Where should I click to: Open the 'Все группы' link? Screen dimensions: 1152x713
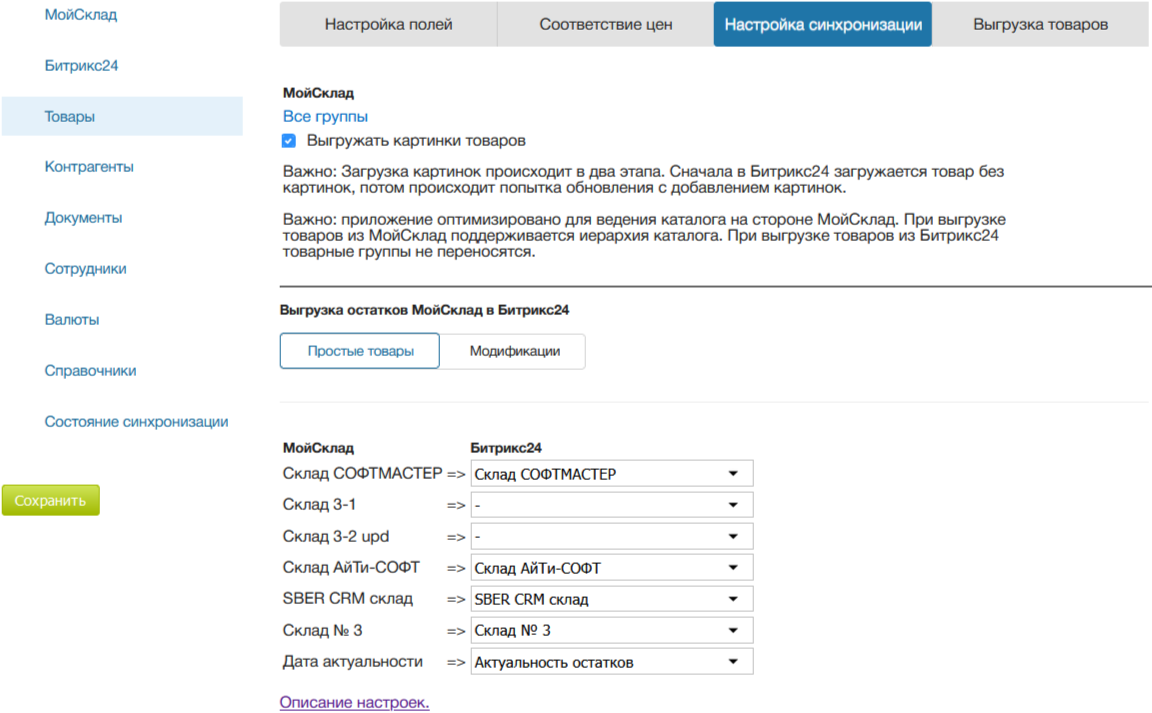click(x=325, y=117)
